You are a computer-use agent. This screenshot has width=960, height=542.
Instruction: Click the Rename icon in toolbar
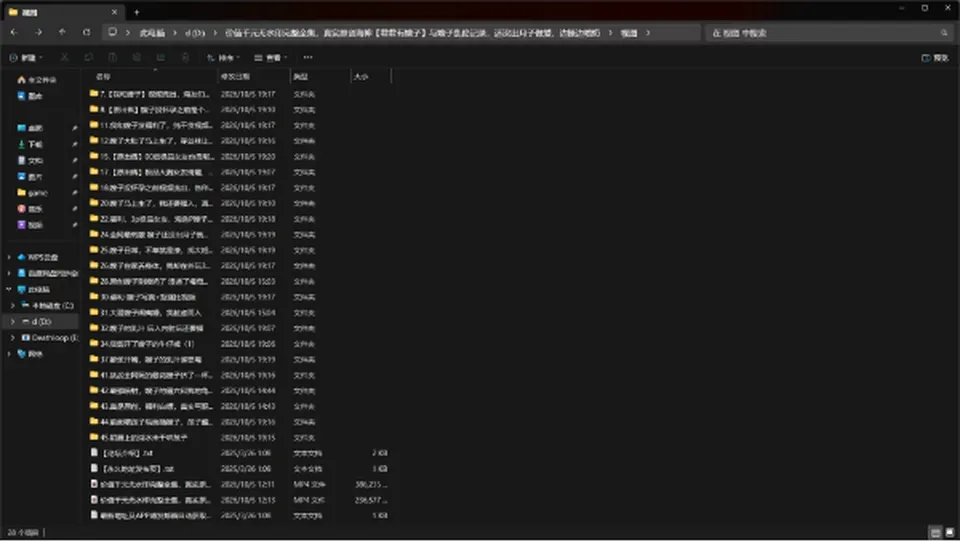pos(137,58)
